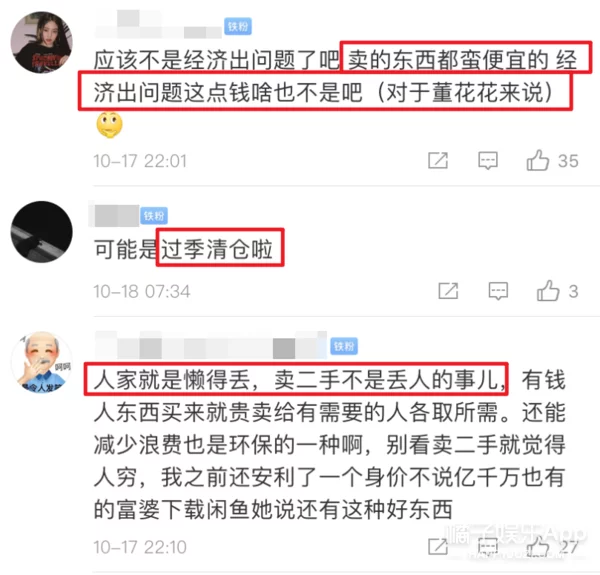This screenshot has width=600, height=575.
Task: Open the girl avatar of first commenter
Action: click(x=41, y=42)
